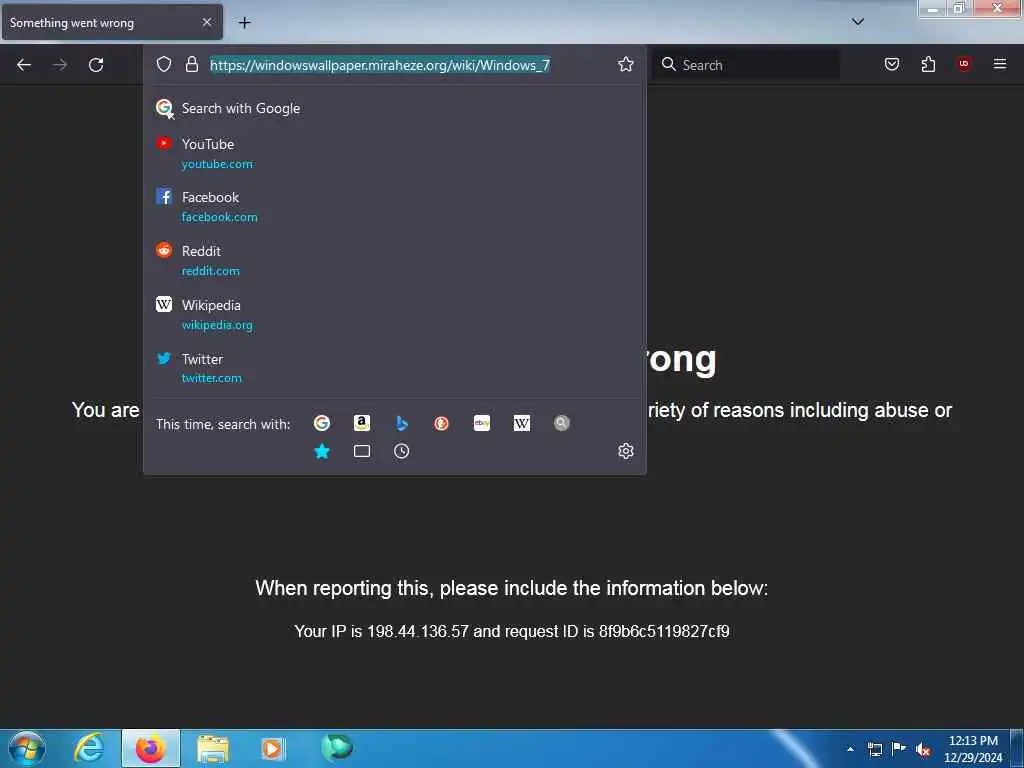
Task: Click 'This time, search with:' label
Action: tap(223, 424)
